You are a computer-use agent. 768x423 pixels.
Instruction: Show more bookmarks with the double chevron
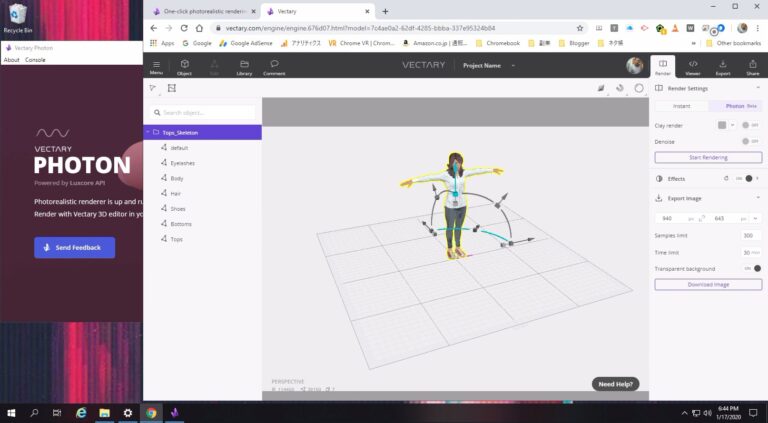pyautogui.click(x=694, y=43)
